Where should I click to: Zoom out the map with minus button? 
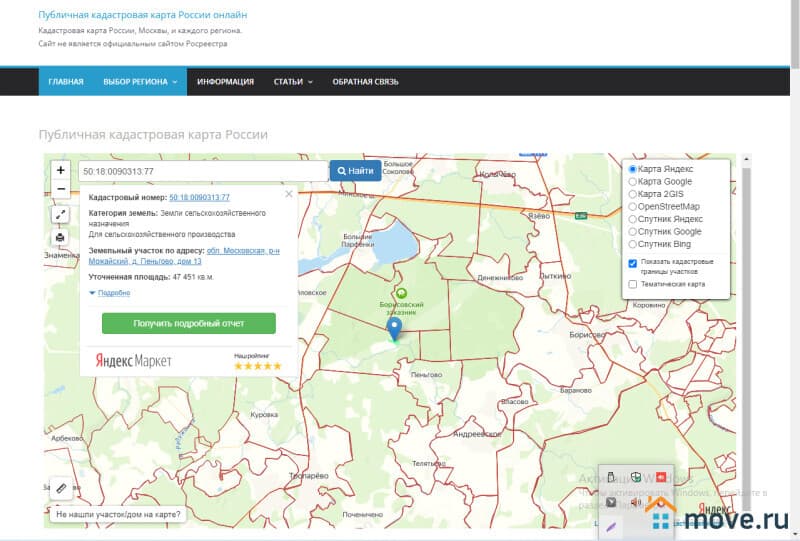[x=61, y=189]
